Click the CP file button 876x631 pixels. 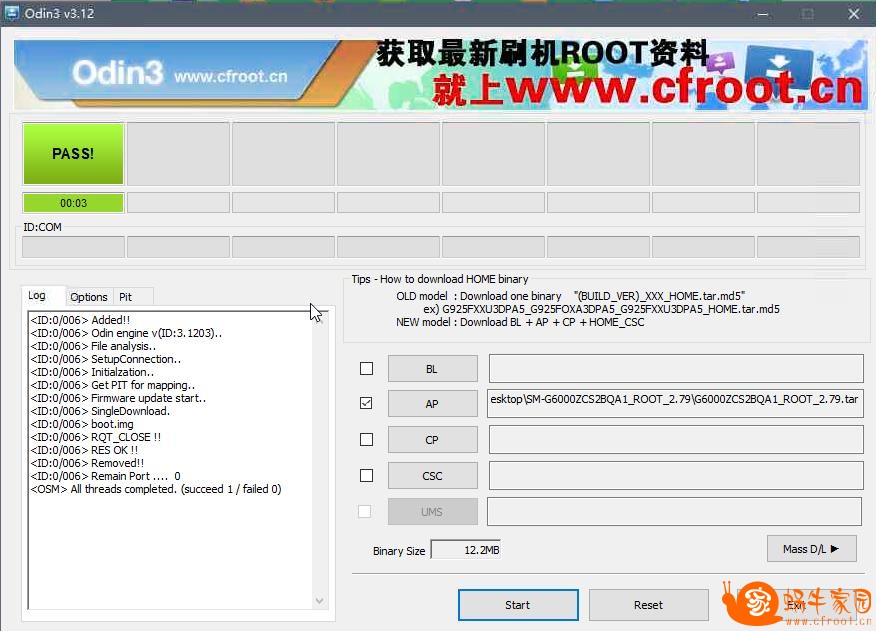[x=432, y=440]
